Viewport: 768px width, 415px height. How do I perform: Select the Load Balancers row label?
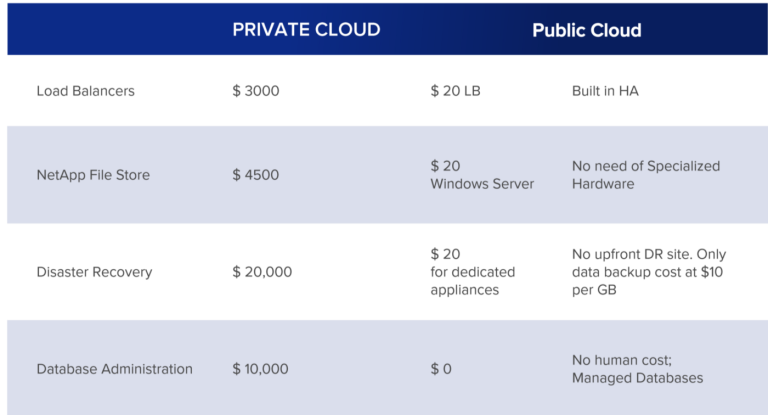pyautogui.click(x=85, y=91)
